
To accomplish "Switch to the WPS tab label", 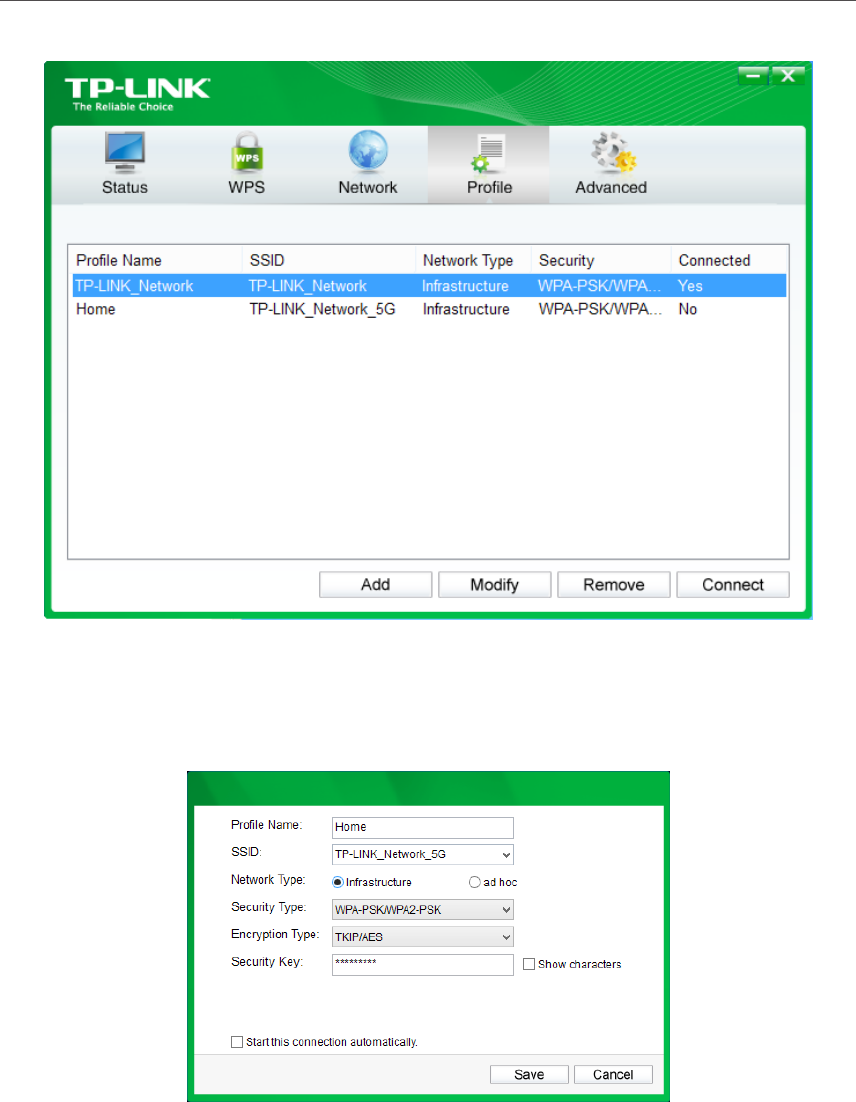I will 247,188.
